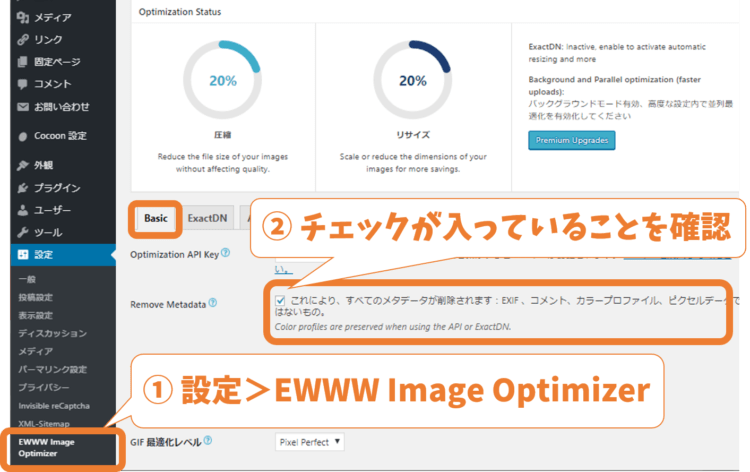Click the リサイズ 20% progress circle
The image size is (750, 472).
click(x=412, y=80)
